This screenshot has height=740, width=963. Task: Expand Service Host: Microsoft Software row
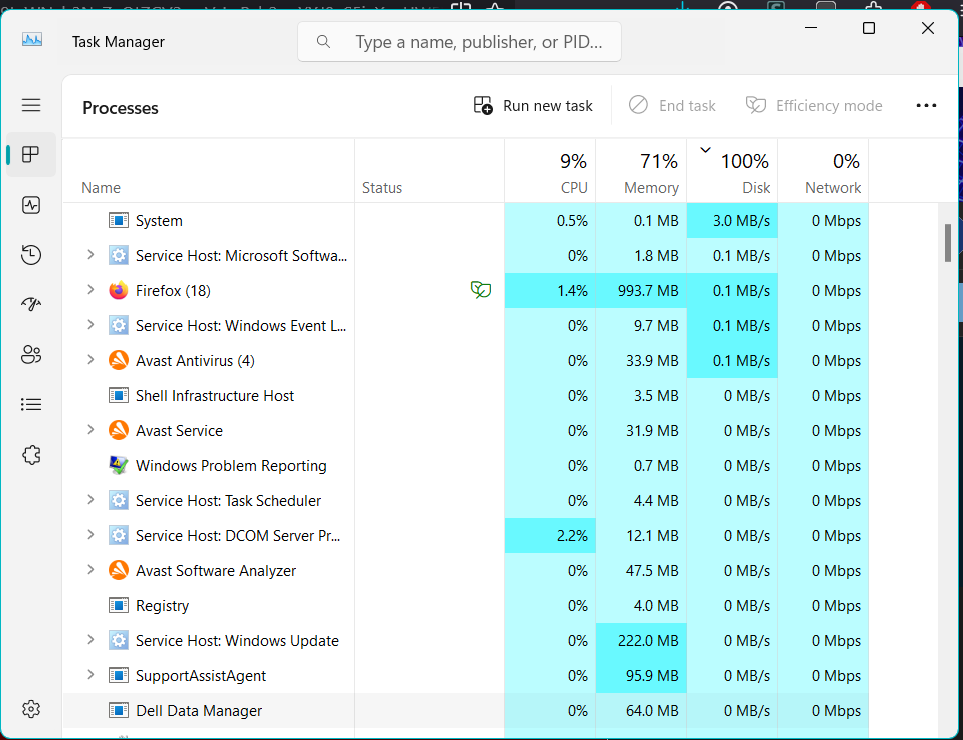coord(90,255)
